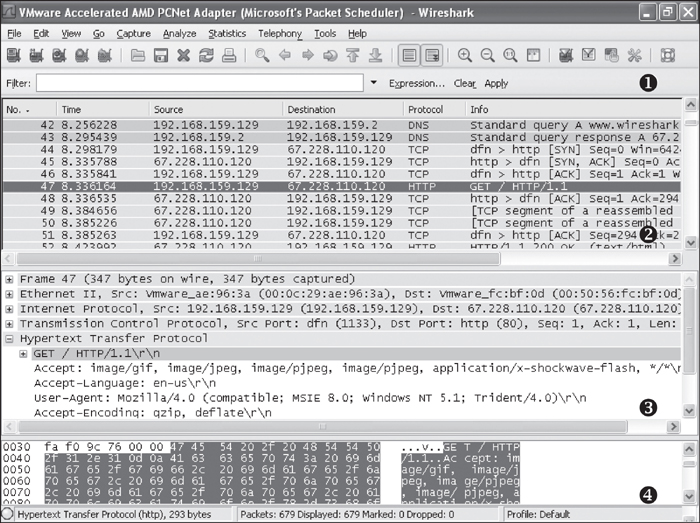The width and height of the screenshot is (700, 523).
Task: Click the Expression... button
Action: pyautogui.click(x=417, y=83)
